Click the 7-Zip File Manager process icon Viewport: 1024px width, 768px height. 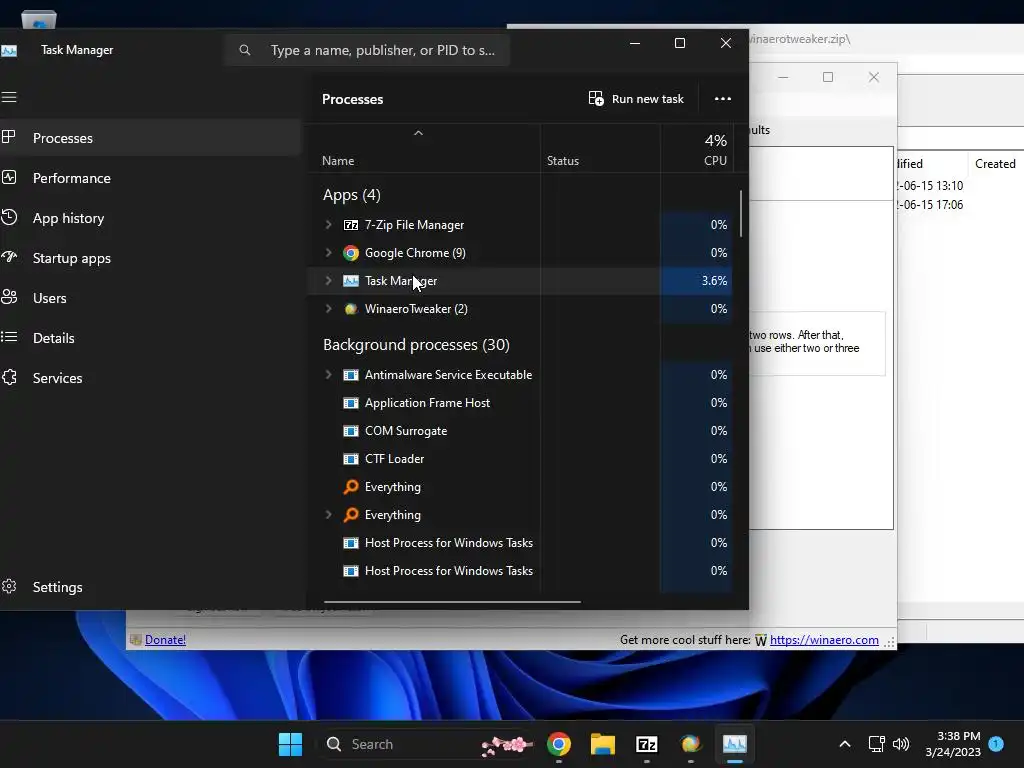(351, 225)
